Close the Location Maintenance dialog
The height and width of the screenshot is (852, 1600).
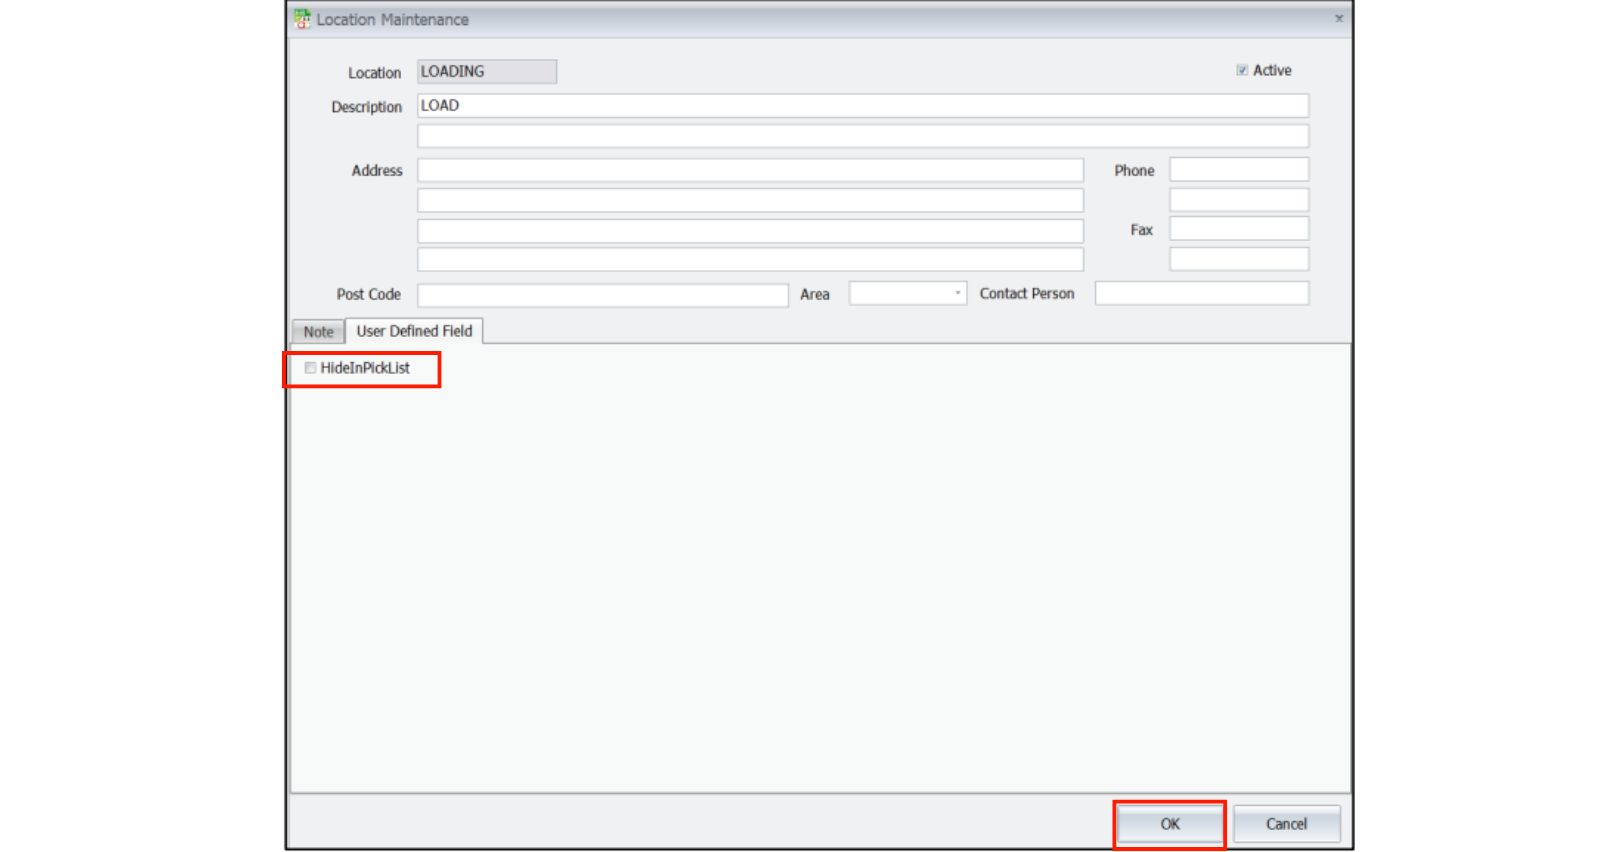[x=1338, y=19]
